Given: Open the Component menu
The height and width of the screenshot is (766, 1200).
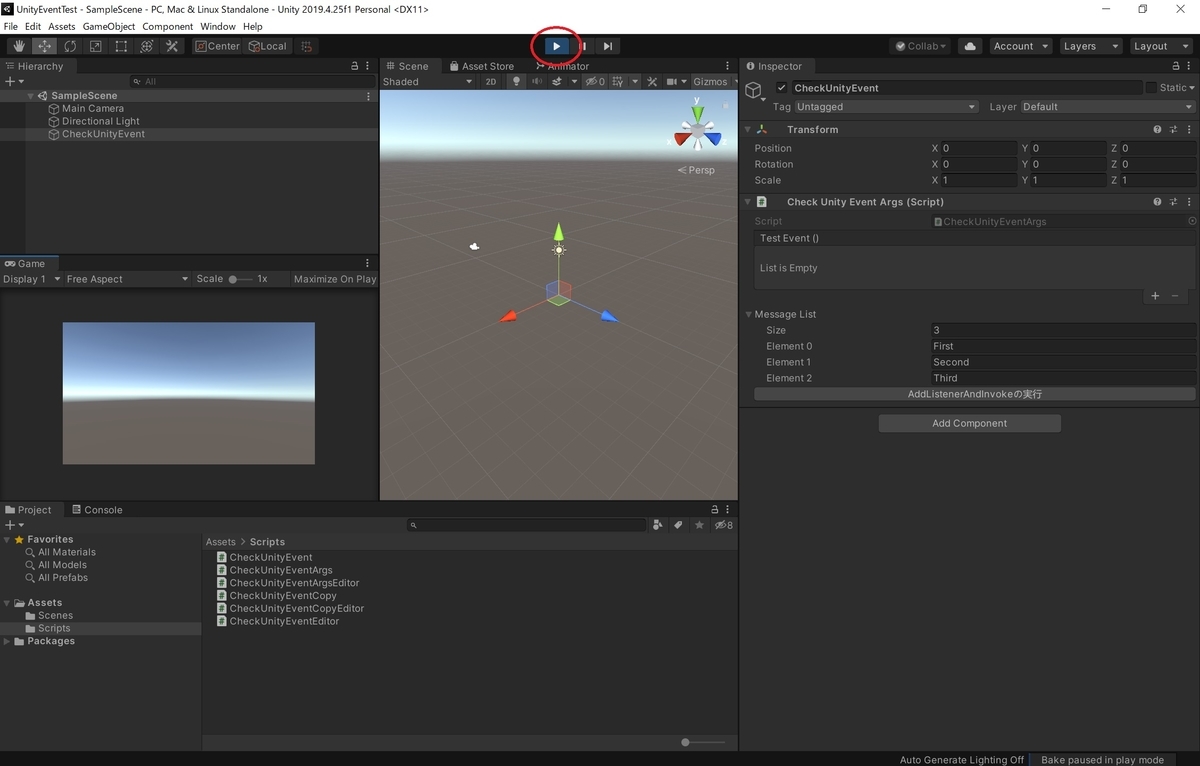Looking at the screenshot, I should click(167, 26).
